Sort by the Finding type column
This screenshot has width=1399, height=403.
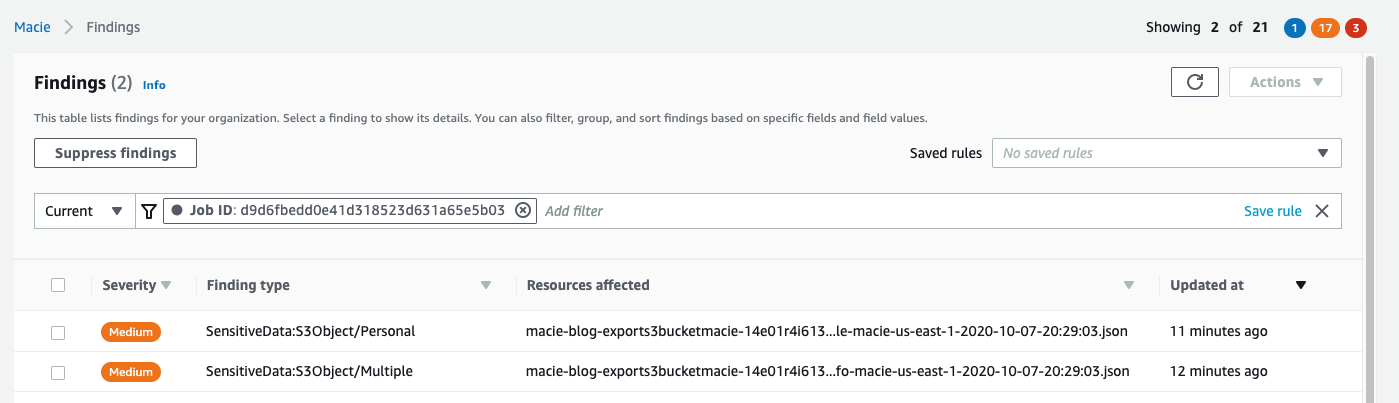click(x=486, y=285)
